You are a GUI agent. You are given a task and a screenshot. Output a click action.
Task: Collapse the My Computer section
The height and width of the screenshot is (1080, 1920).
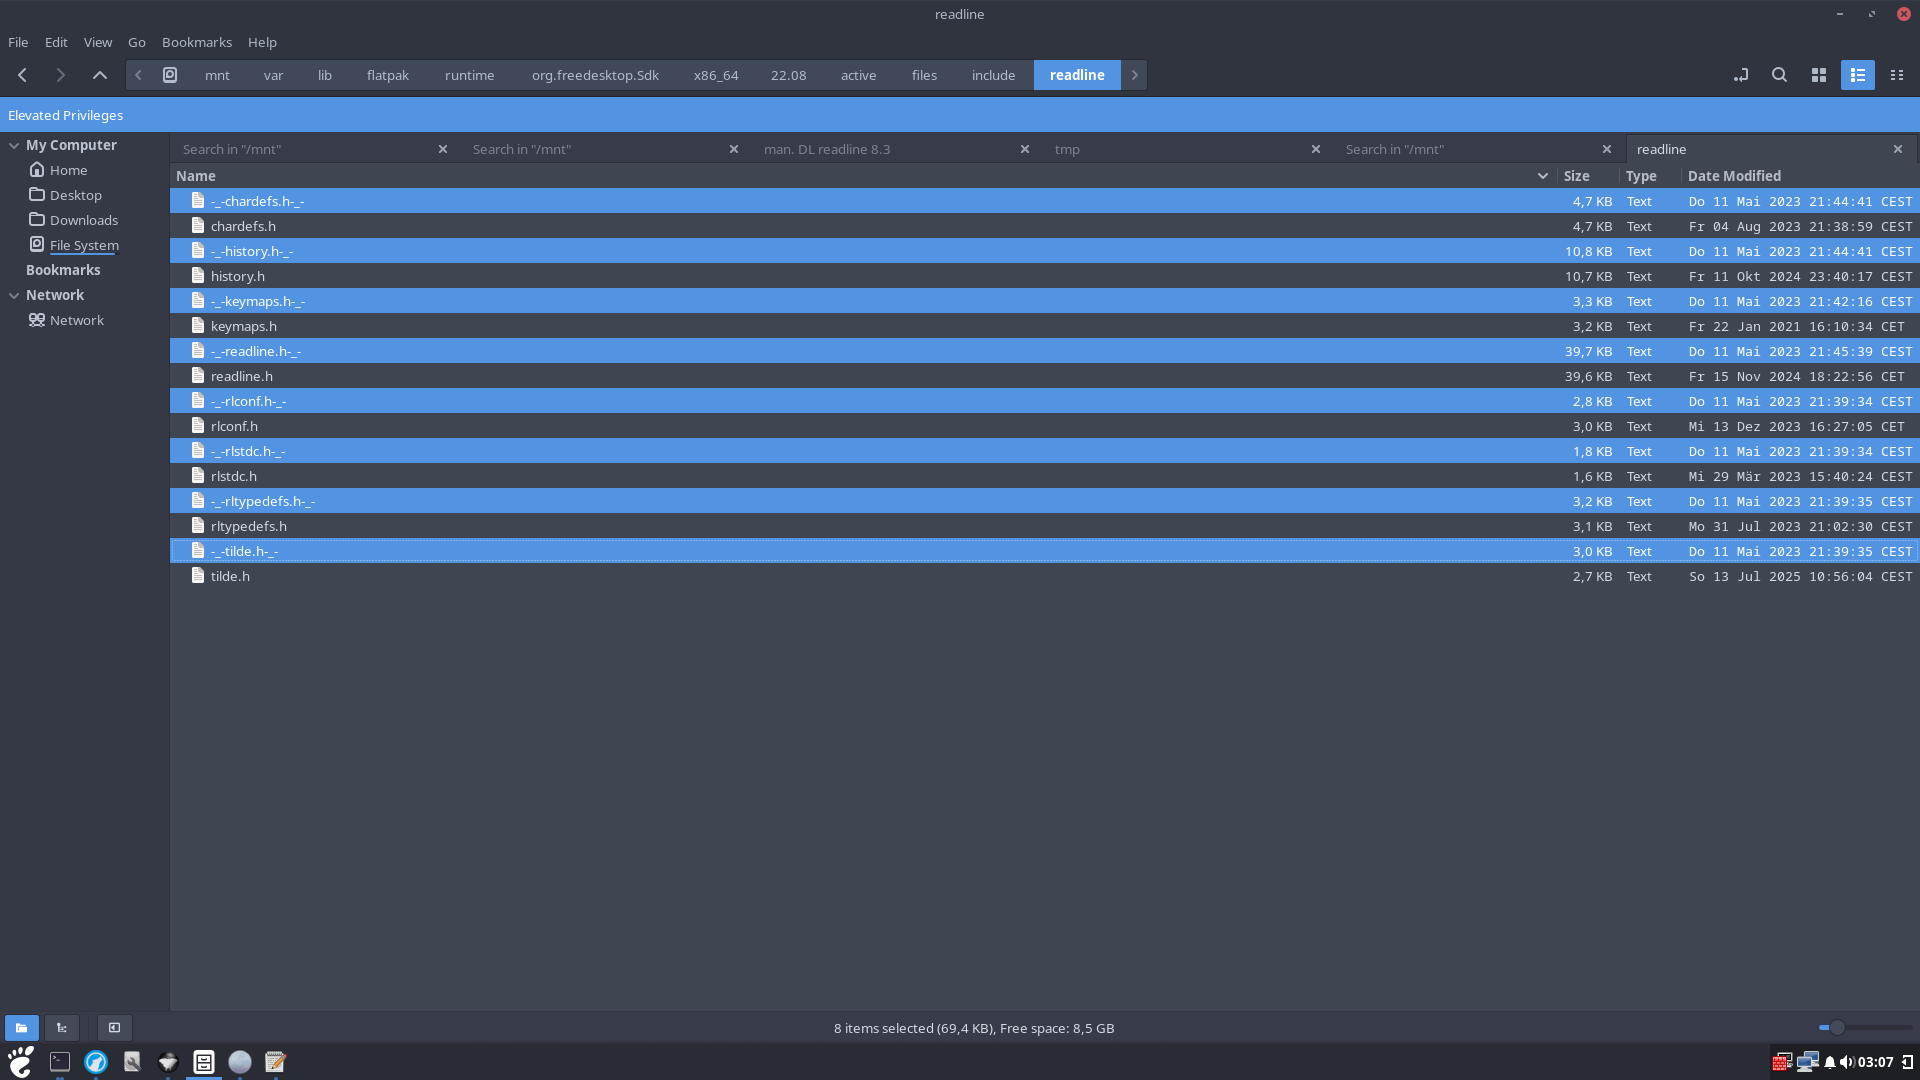click(14, 145)
